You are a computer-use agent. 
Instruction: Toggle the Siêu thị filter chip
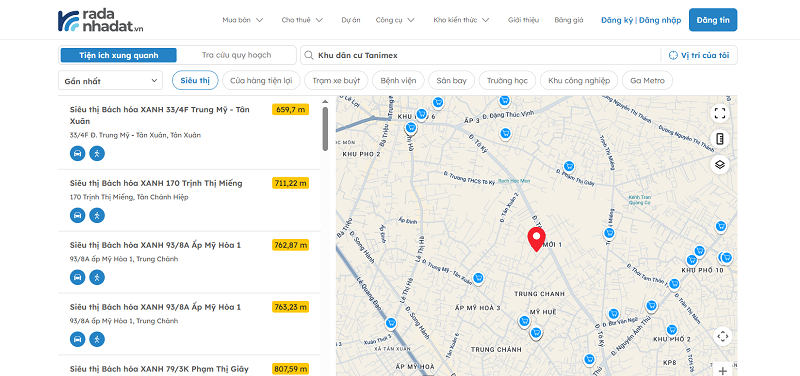(195, 81)
